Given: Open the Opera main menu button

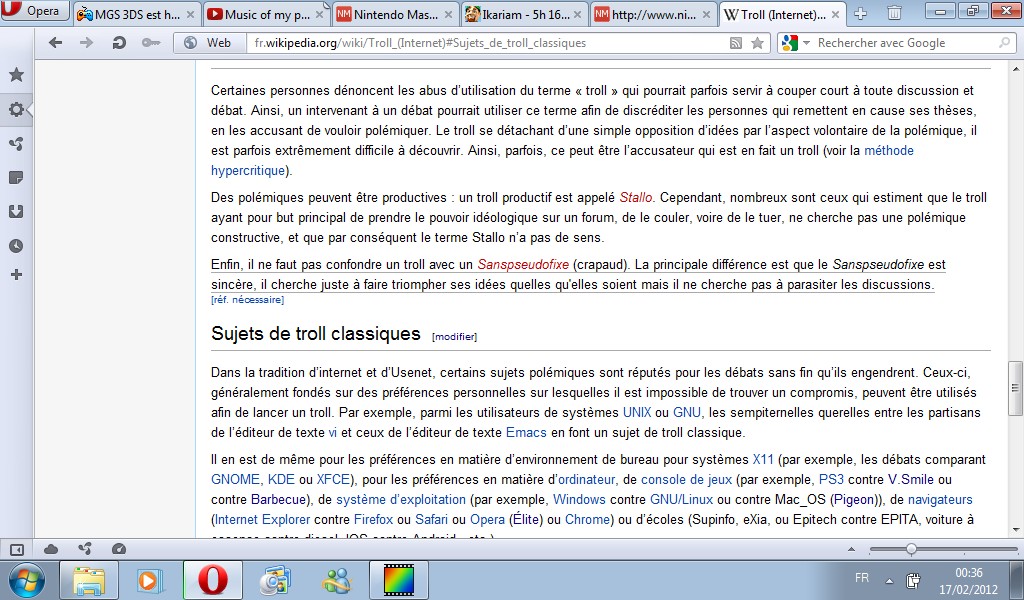Looking at the screenshot, I should pyautogui.click(x=34, y=11).
